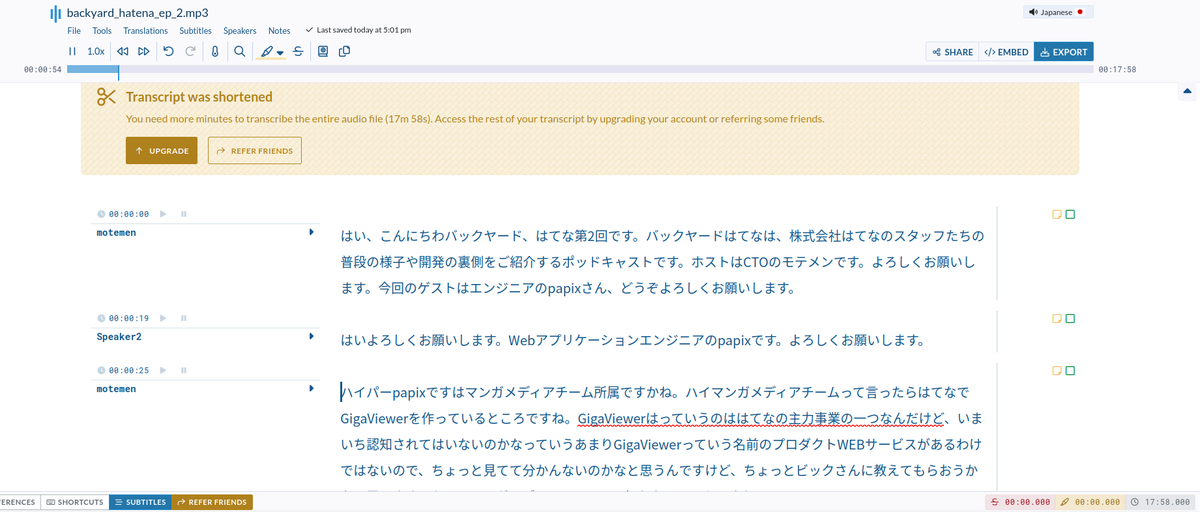Screen dimensions: 1200x512
Task: Redo the last undone edit
Action: tap(190, 51)
